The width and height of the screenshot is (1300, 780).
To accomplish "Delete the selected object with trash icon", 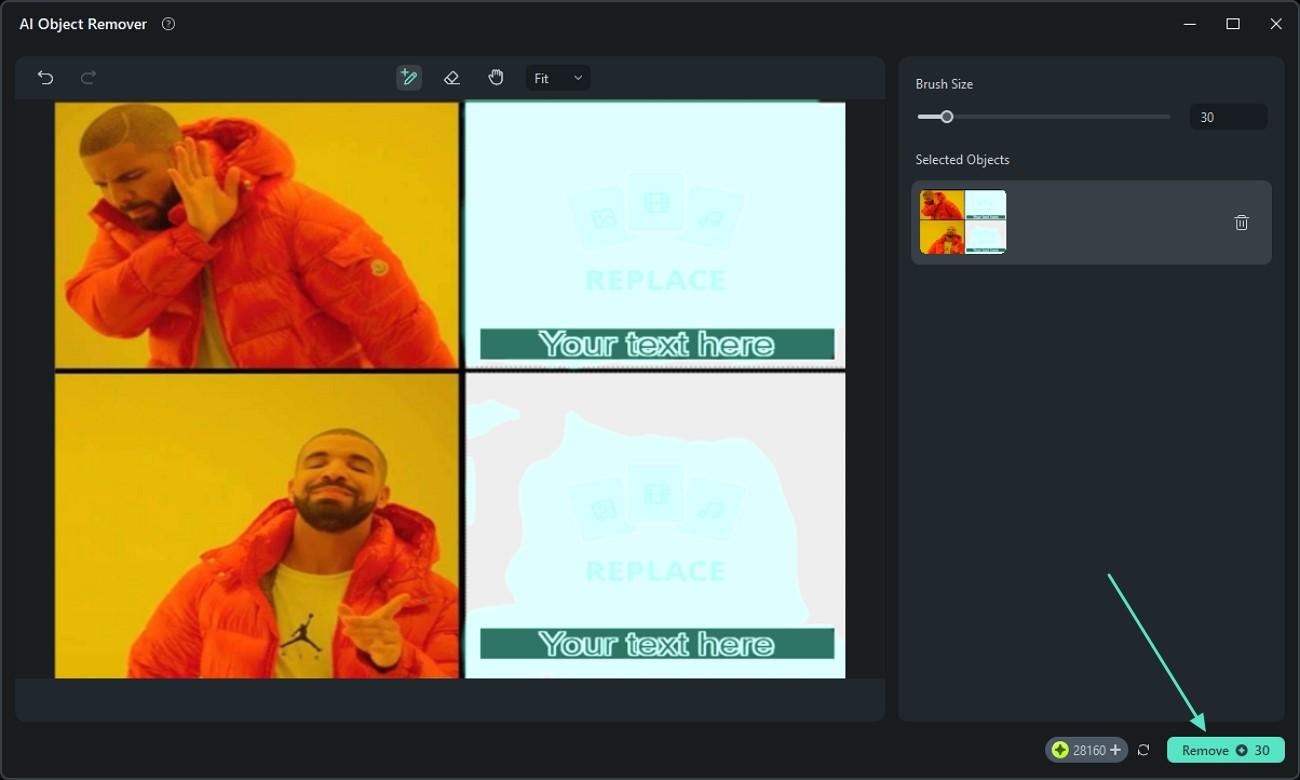I will point(1241,222).
